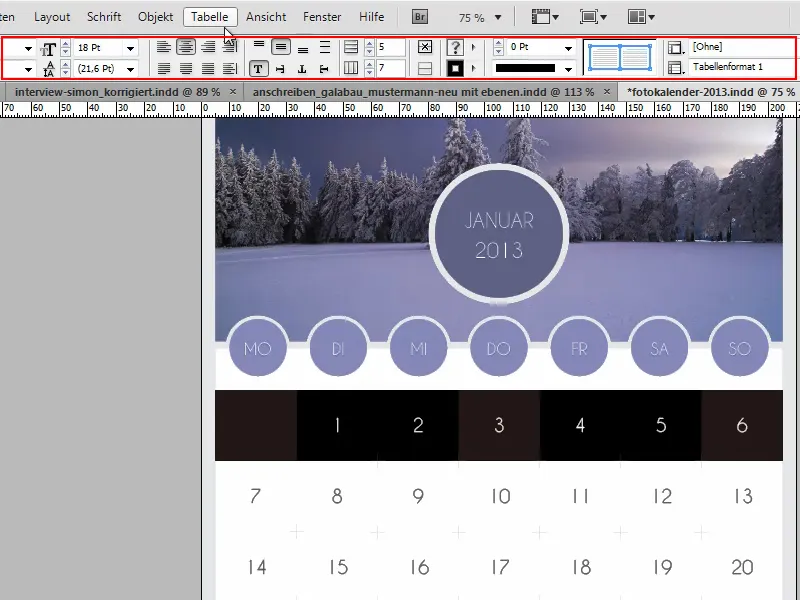Toggle center text alignment
This screenshot has width=800, height=600.
(x=186, y=47)
